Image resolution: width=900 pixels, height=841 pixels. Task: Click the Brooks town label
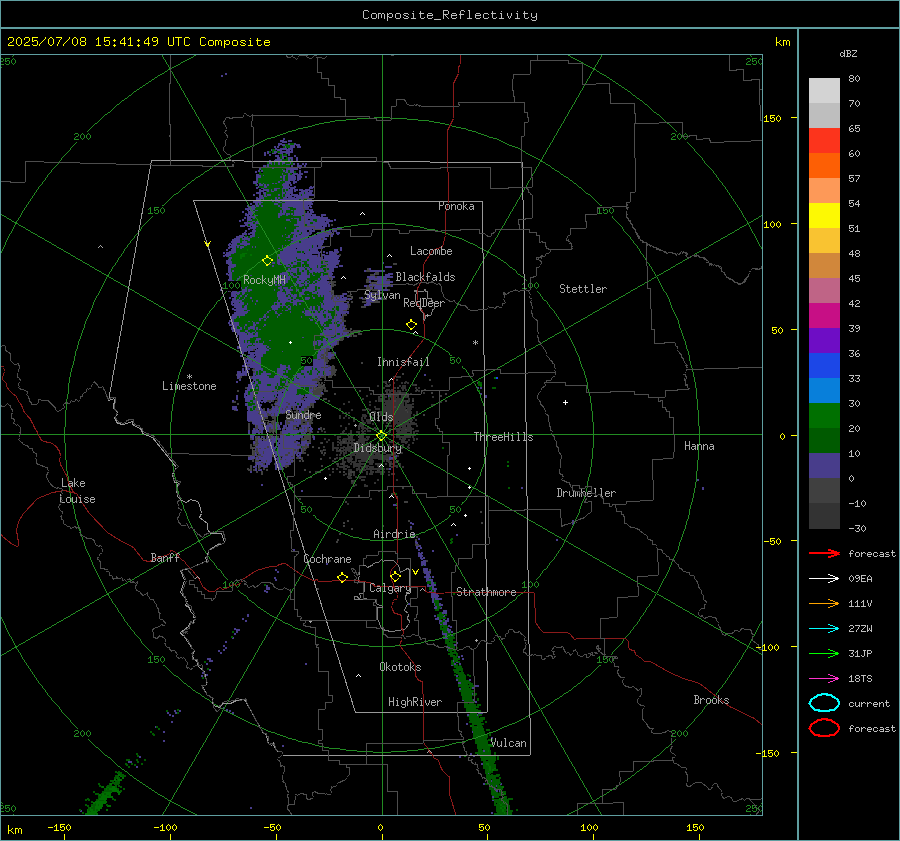click(x=711, y=700)
